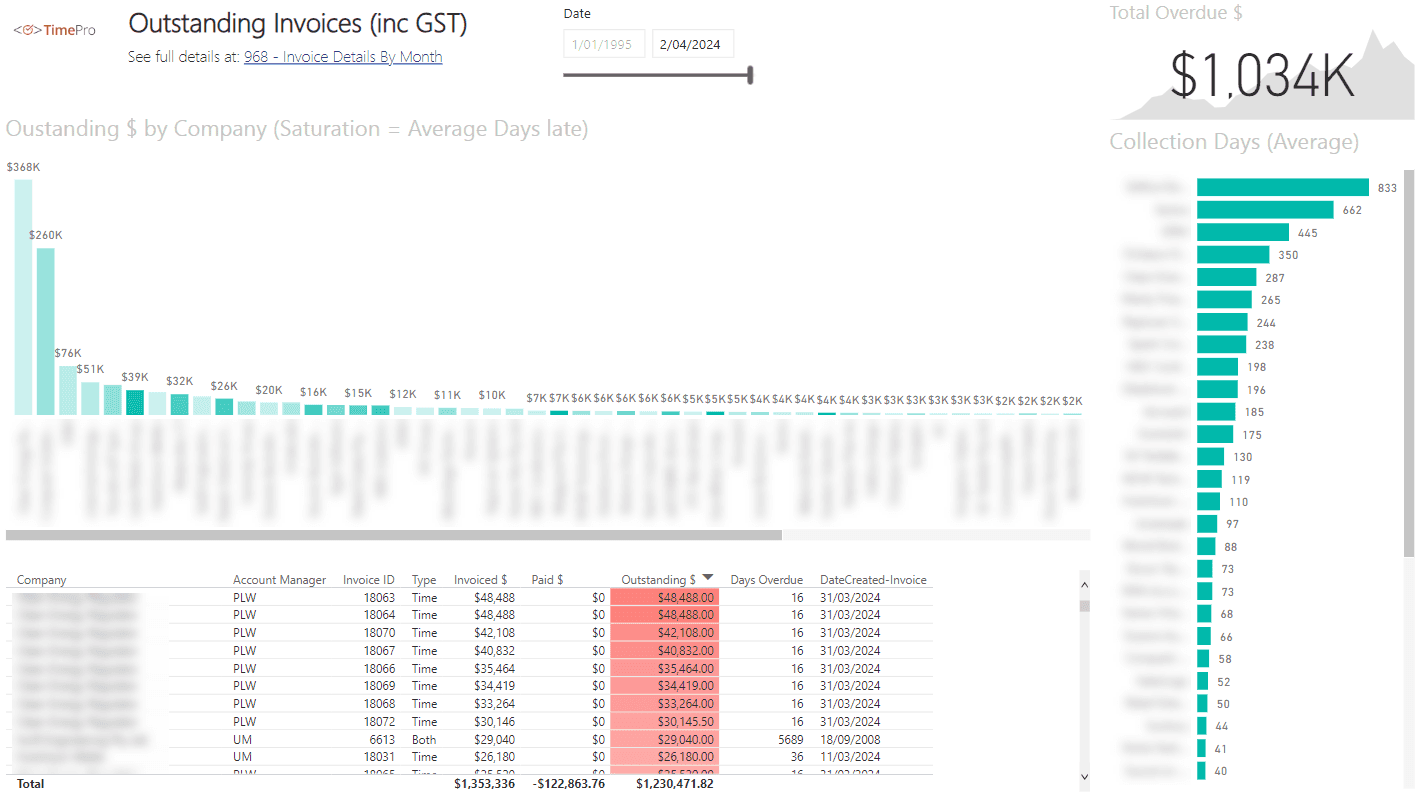The width and height of the screenshot is (1420, 795).
Task: Click the TimePro logo
Action: (x=54, y=30)
